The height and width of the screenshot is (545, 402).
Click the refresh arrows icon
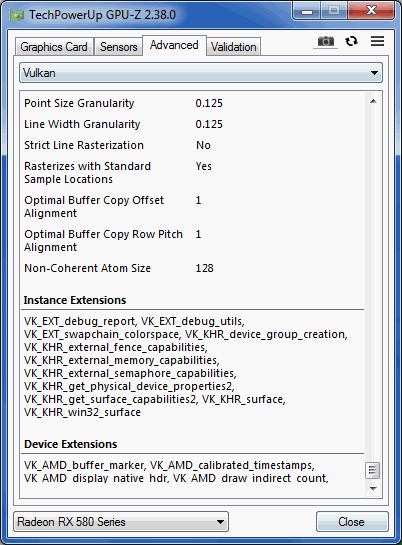352,41
